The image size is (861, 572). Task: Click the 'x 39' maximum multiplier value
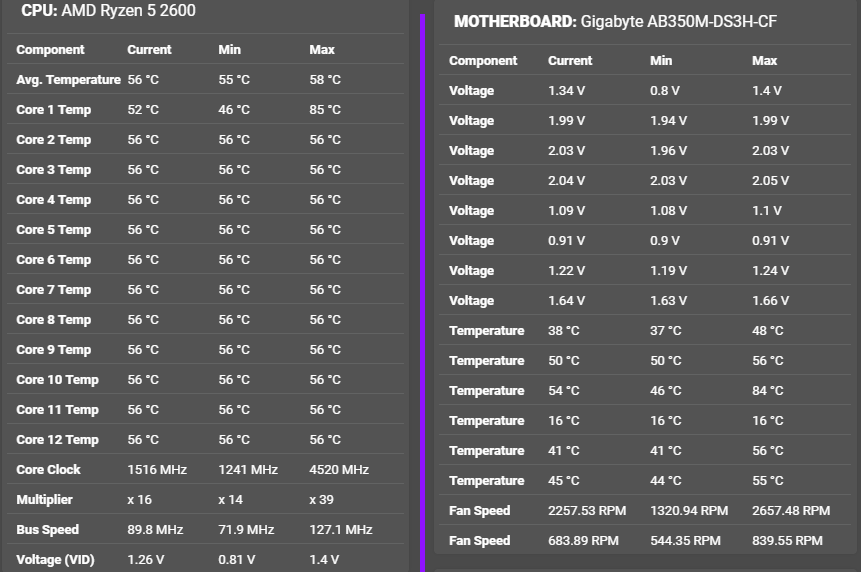pyautogui.click(x=321, y=500)
